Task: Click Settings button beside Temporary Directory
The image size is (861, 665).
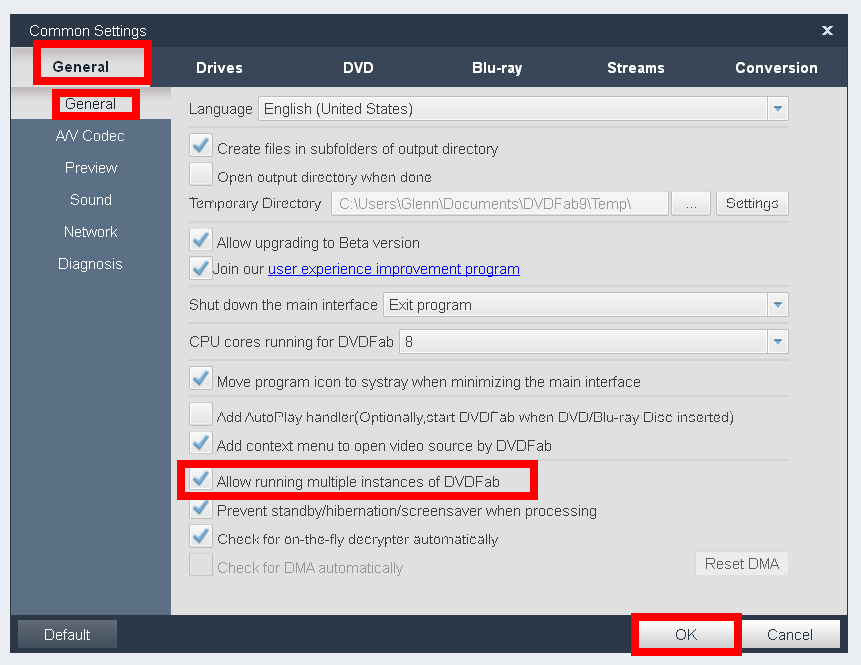Action: click(x=752, y=204)
